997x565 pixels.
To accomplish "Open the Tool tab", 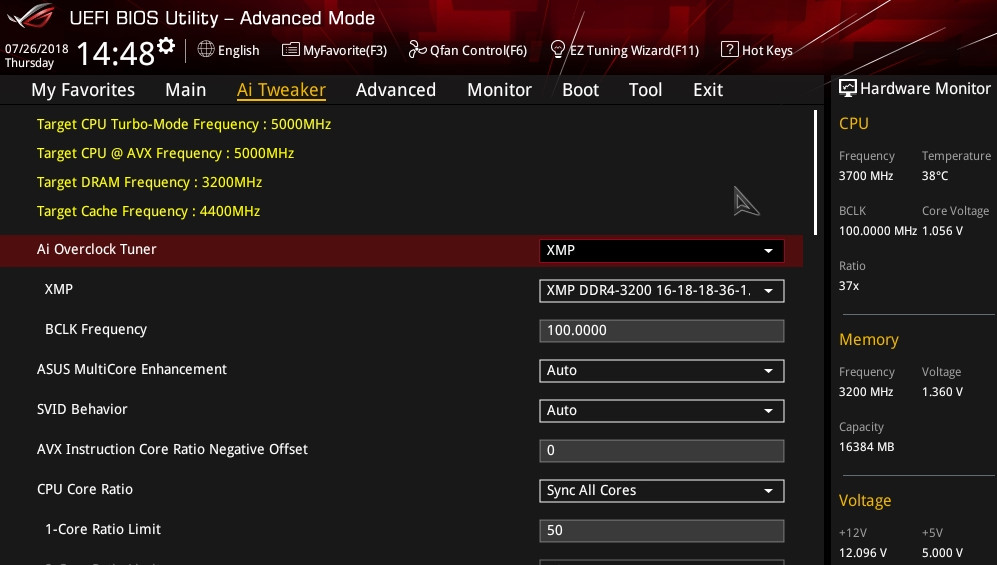I will pos(645,90).
